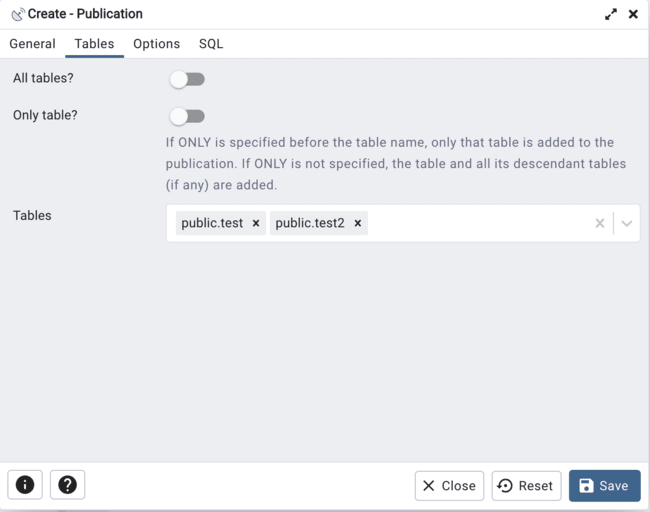Switch to the General tab
The width and height of the screenshot is (650, 512).
[x=32, y=44]
